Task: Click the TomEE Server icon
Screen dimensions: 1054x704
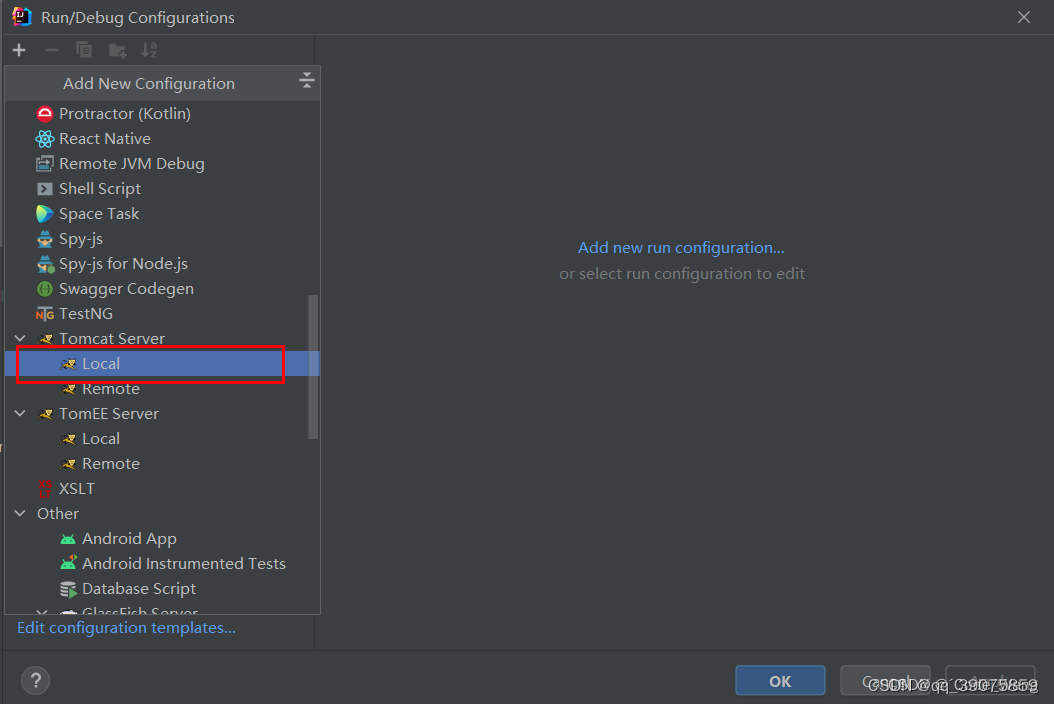Action: click(x=45, y=414)
